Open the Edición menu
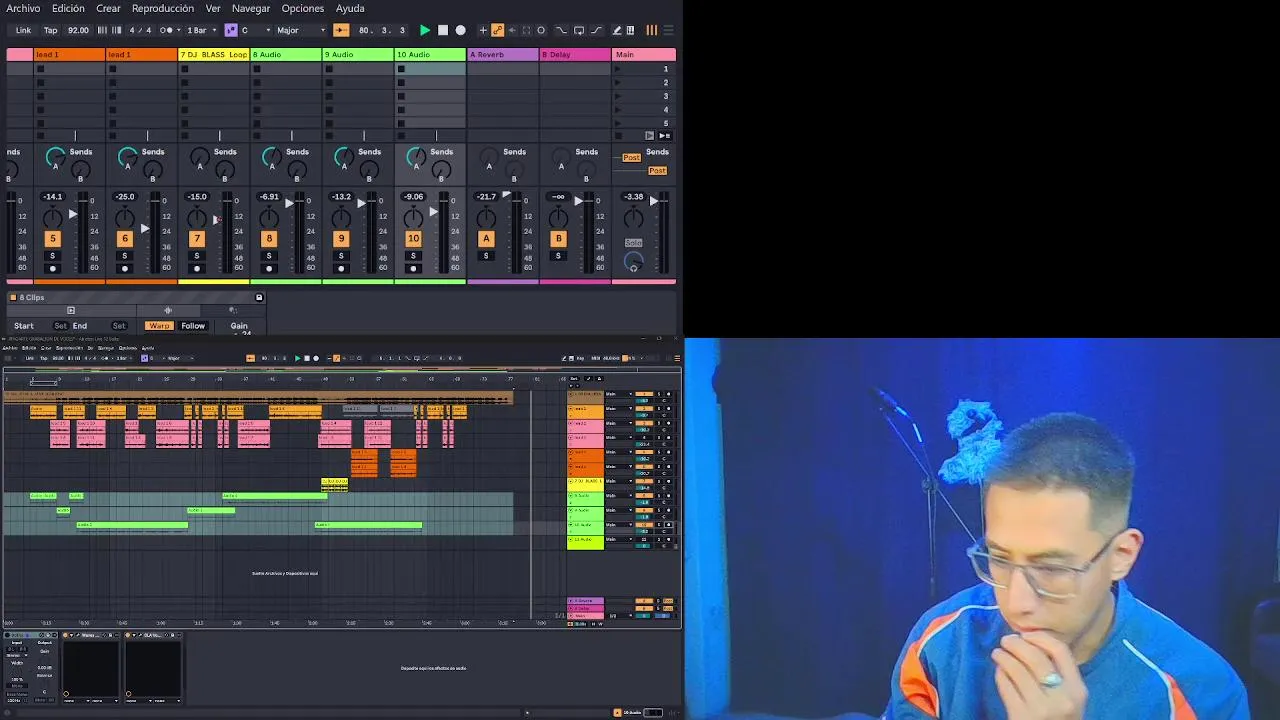This screenshot has height=720, width=1280. click(68, 8)
